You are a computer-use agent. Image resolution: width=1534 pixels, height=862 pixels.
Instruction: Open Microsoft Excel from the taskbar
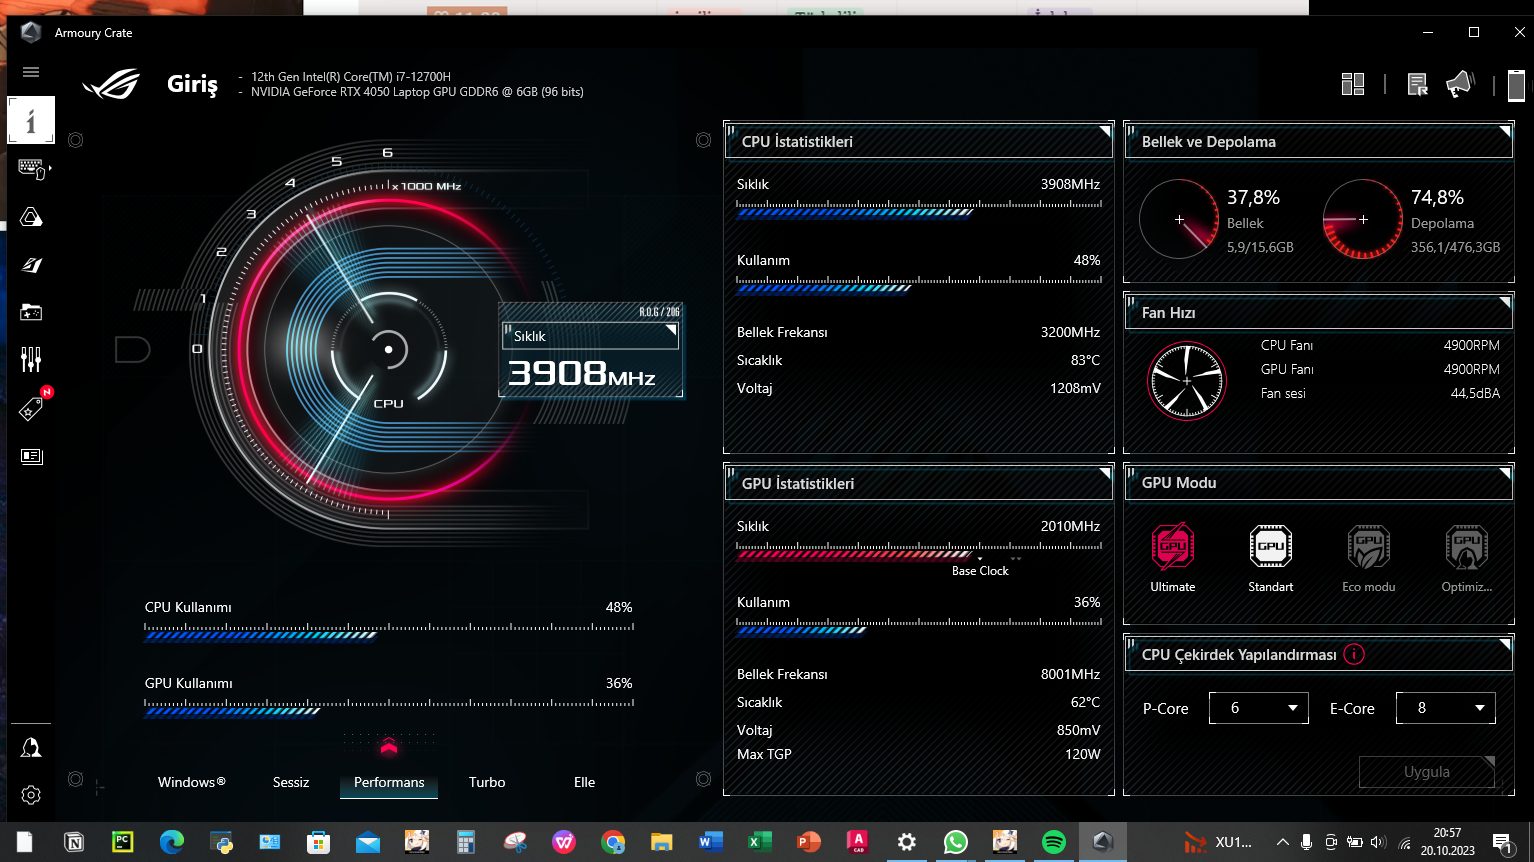point(760,842)
